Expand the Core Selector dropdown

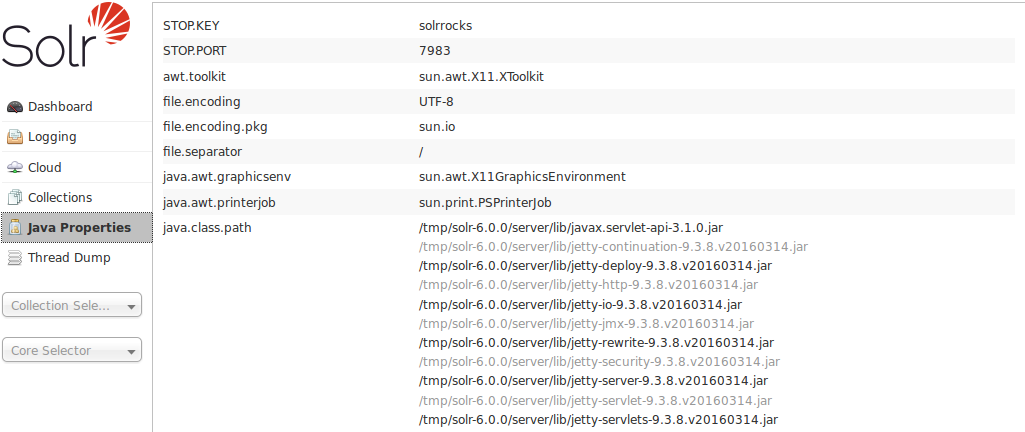(72, 350)
